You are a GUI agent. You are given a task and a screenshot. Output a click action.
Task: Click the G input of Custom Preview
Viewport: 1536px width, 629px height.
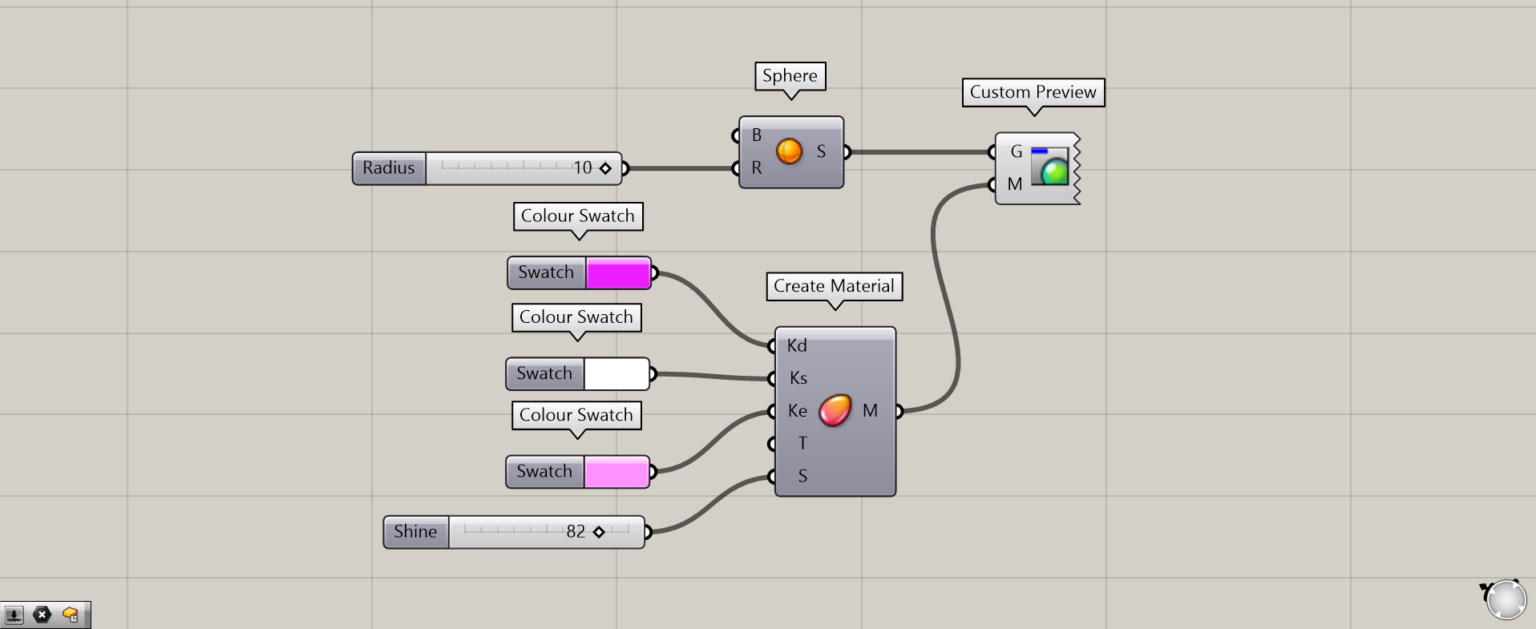tap(1016, 152)
